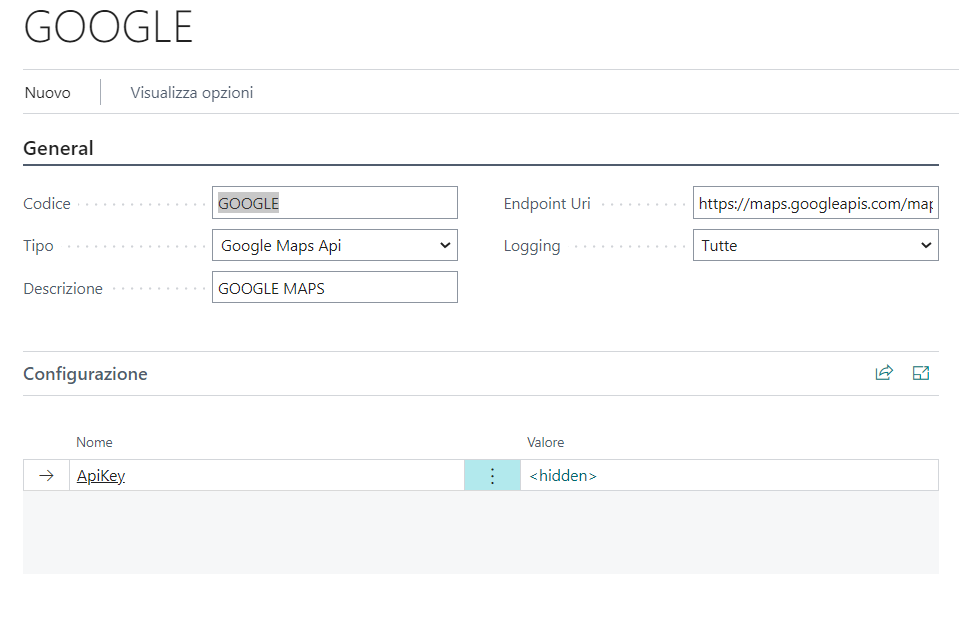The width and height of the screenshot is (960, 623).
Task: Click the Nome column header
Action: coord(94,442)
